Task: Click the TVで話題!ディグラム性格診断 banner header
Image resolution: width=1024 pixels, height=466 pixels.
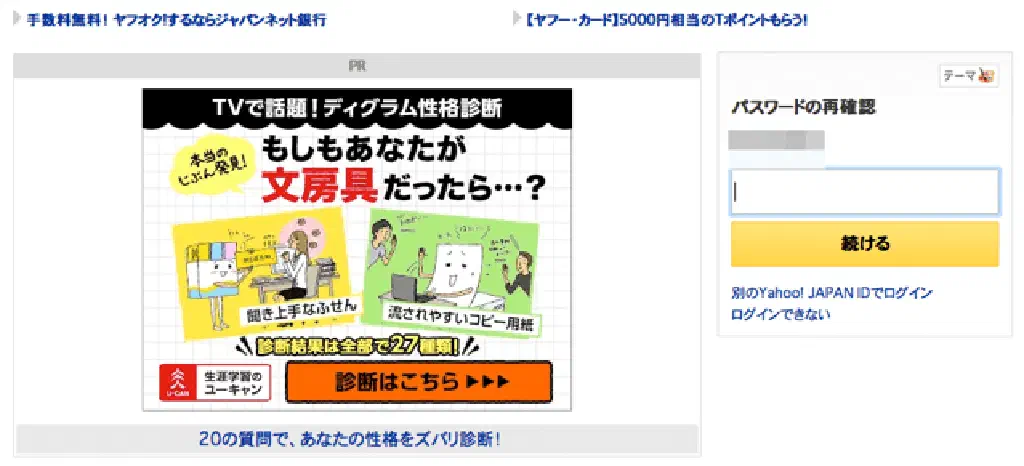Action: 357,108
